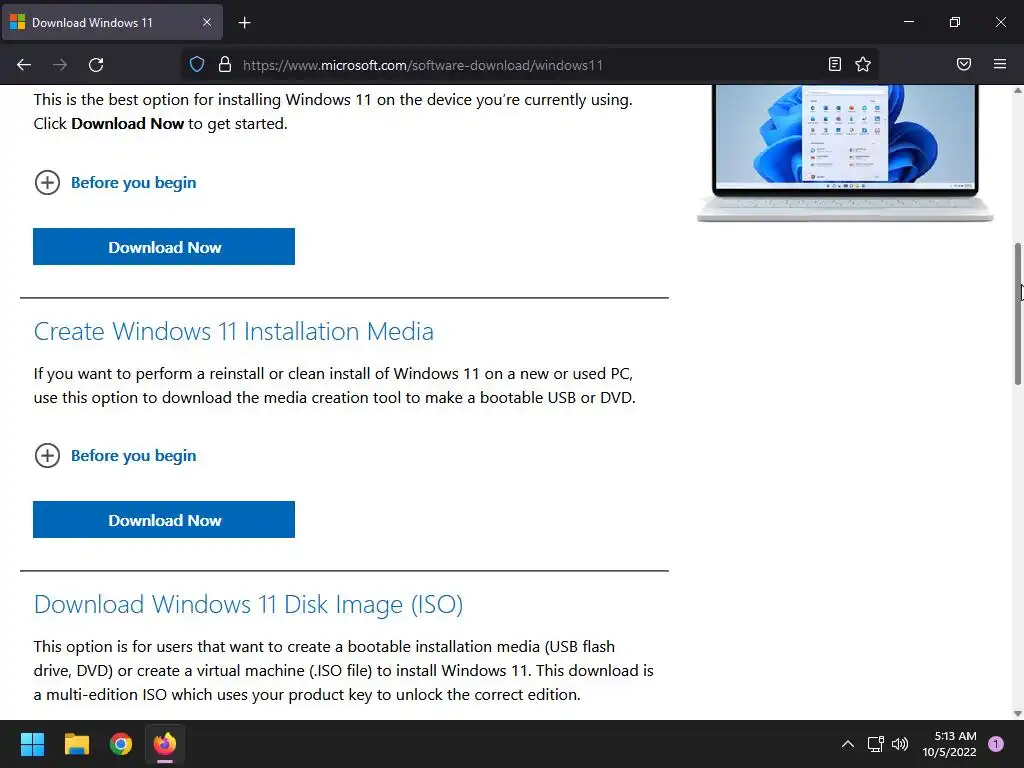This screenshot has width=1024, height=768.
Task: Click the Download Windows 11 Disk Image (ISO) heading
Action: (x=248, y=605)
